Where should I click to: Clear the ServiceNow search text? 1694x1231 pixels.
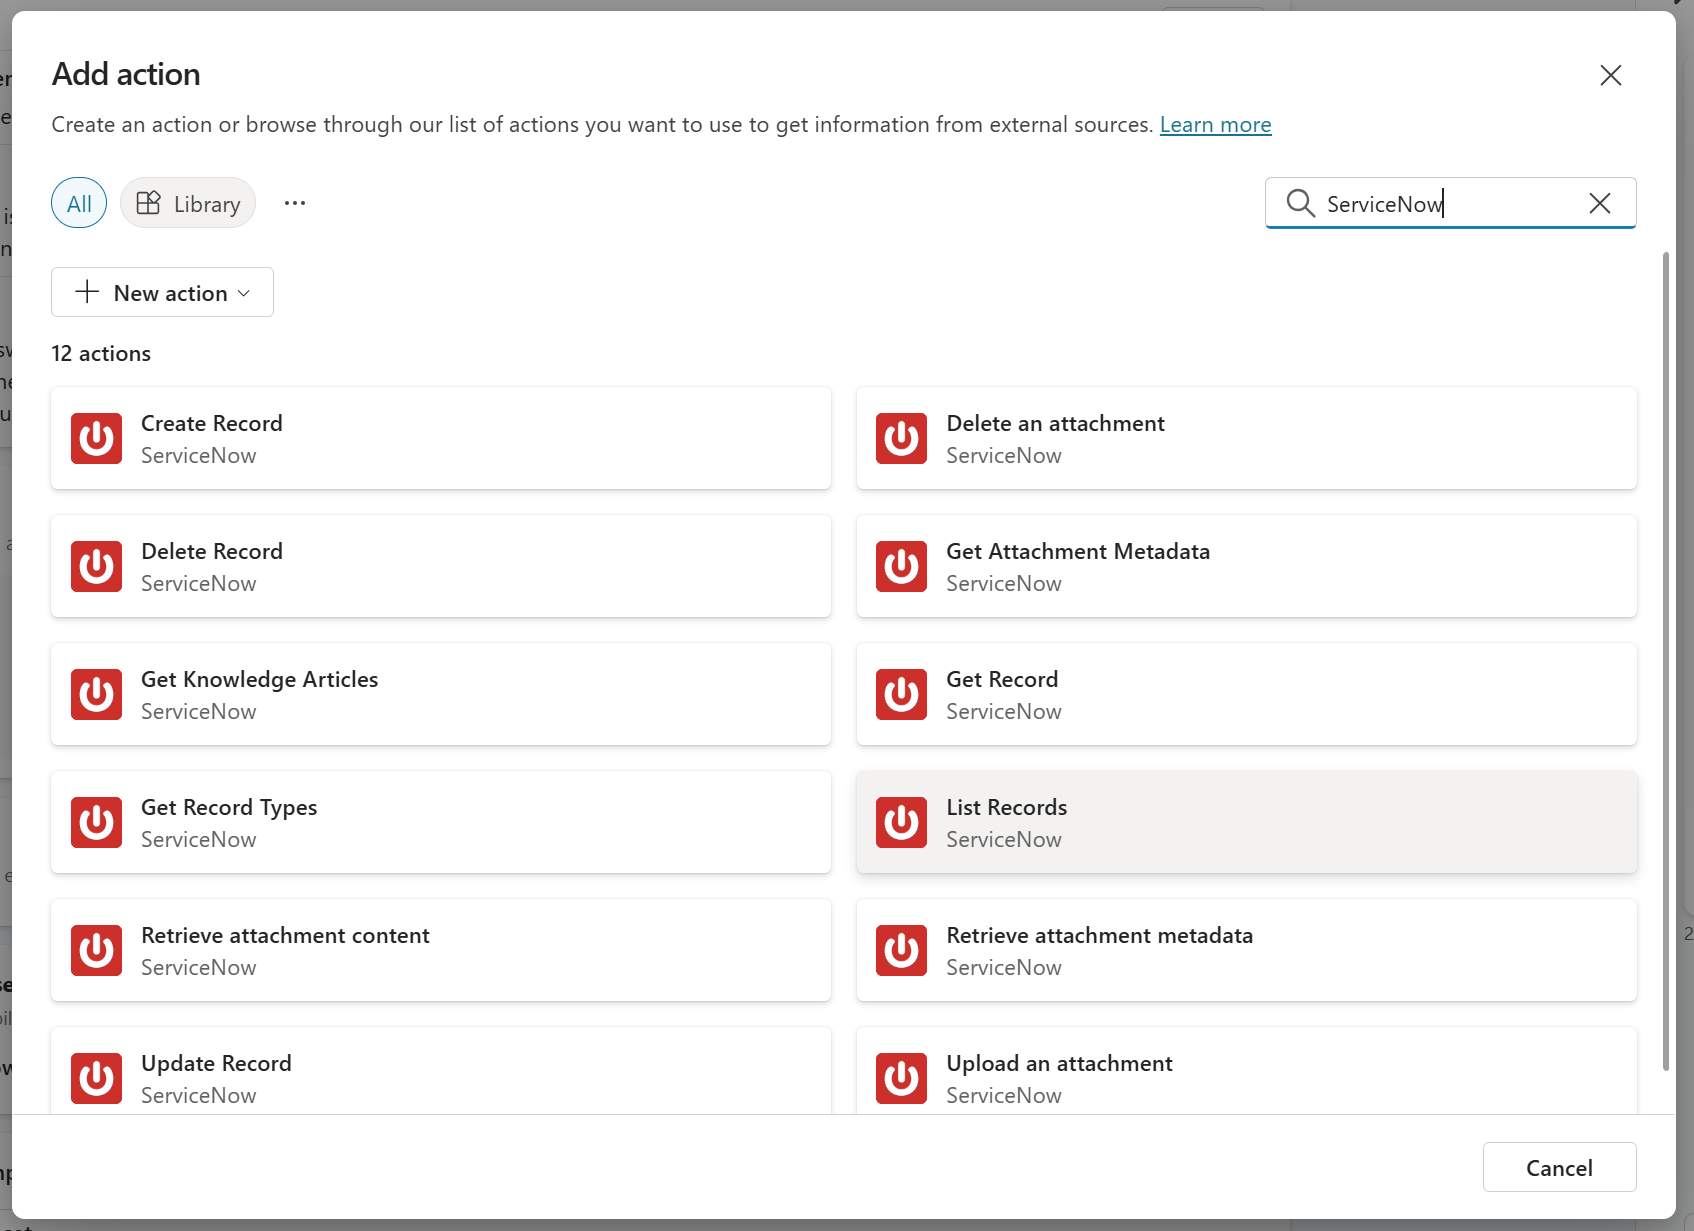1600,203
